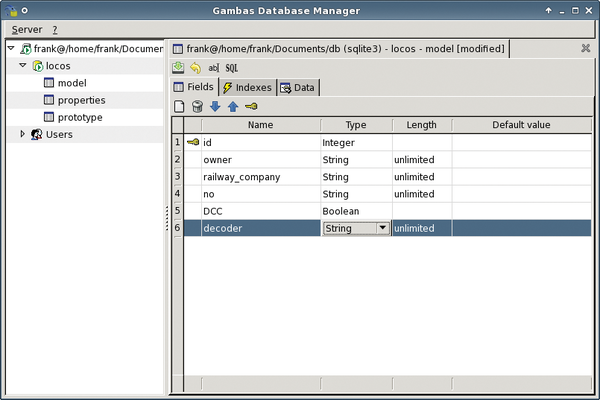Toggle primary key with toolbar key icon
Image resolution: width=600 pixels, height=400 pixels.
click(251, 107)
